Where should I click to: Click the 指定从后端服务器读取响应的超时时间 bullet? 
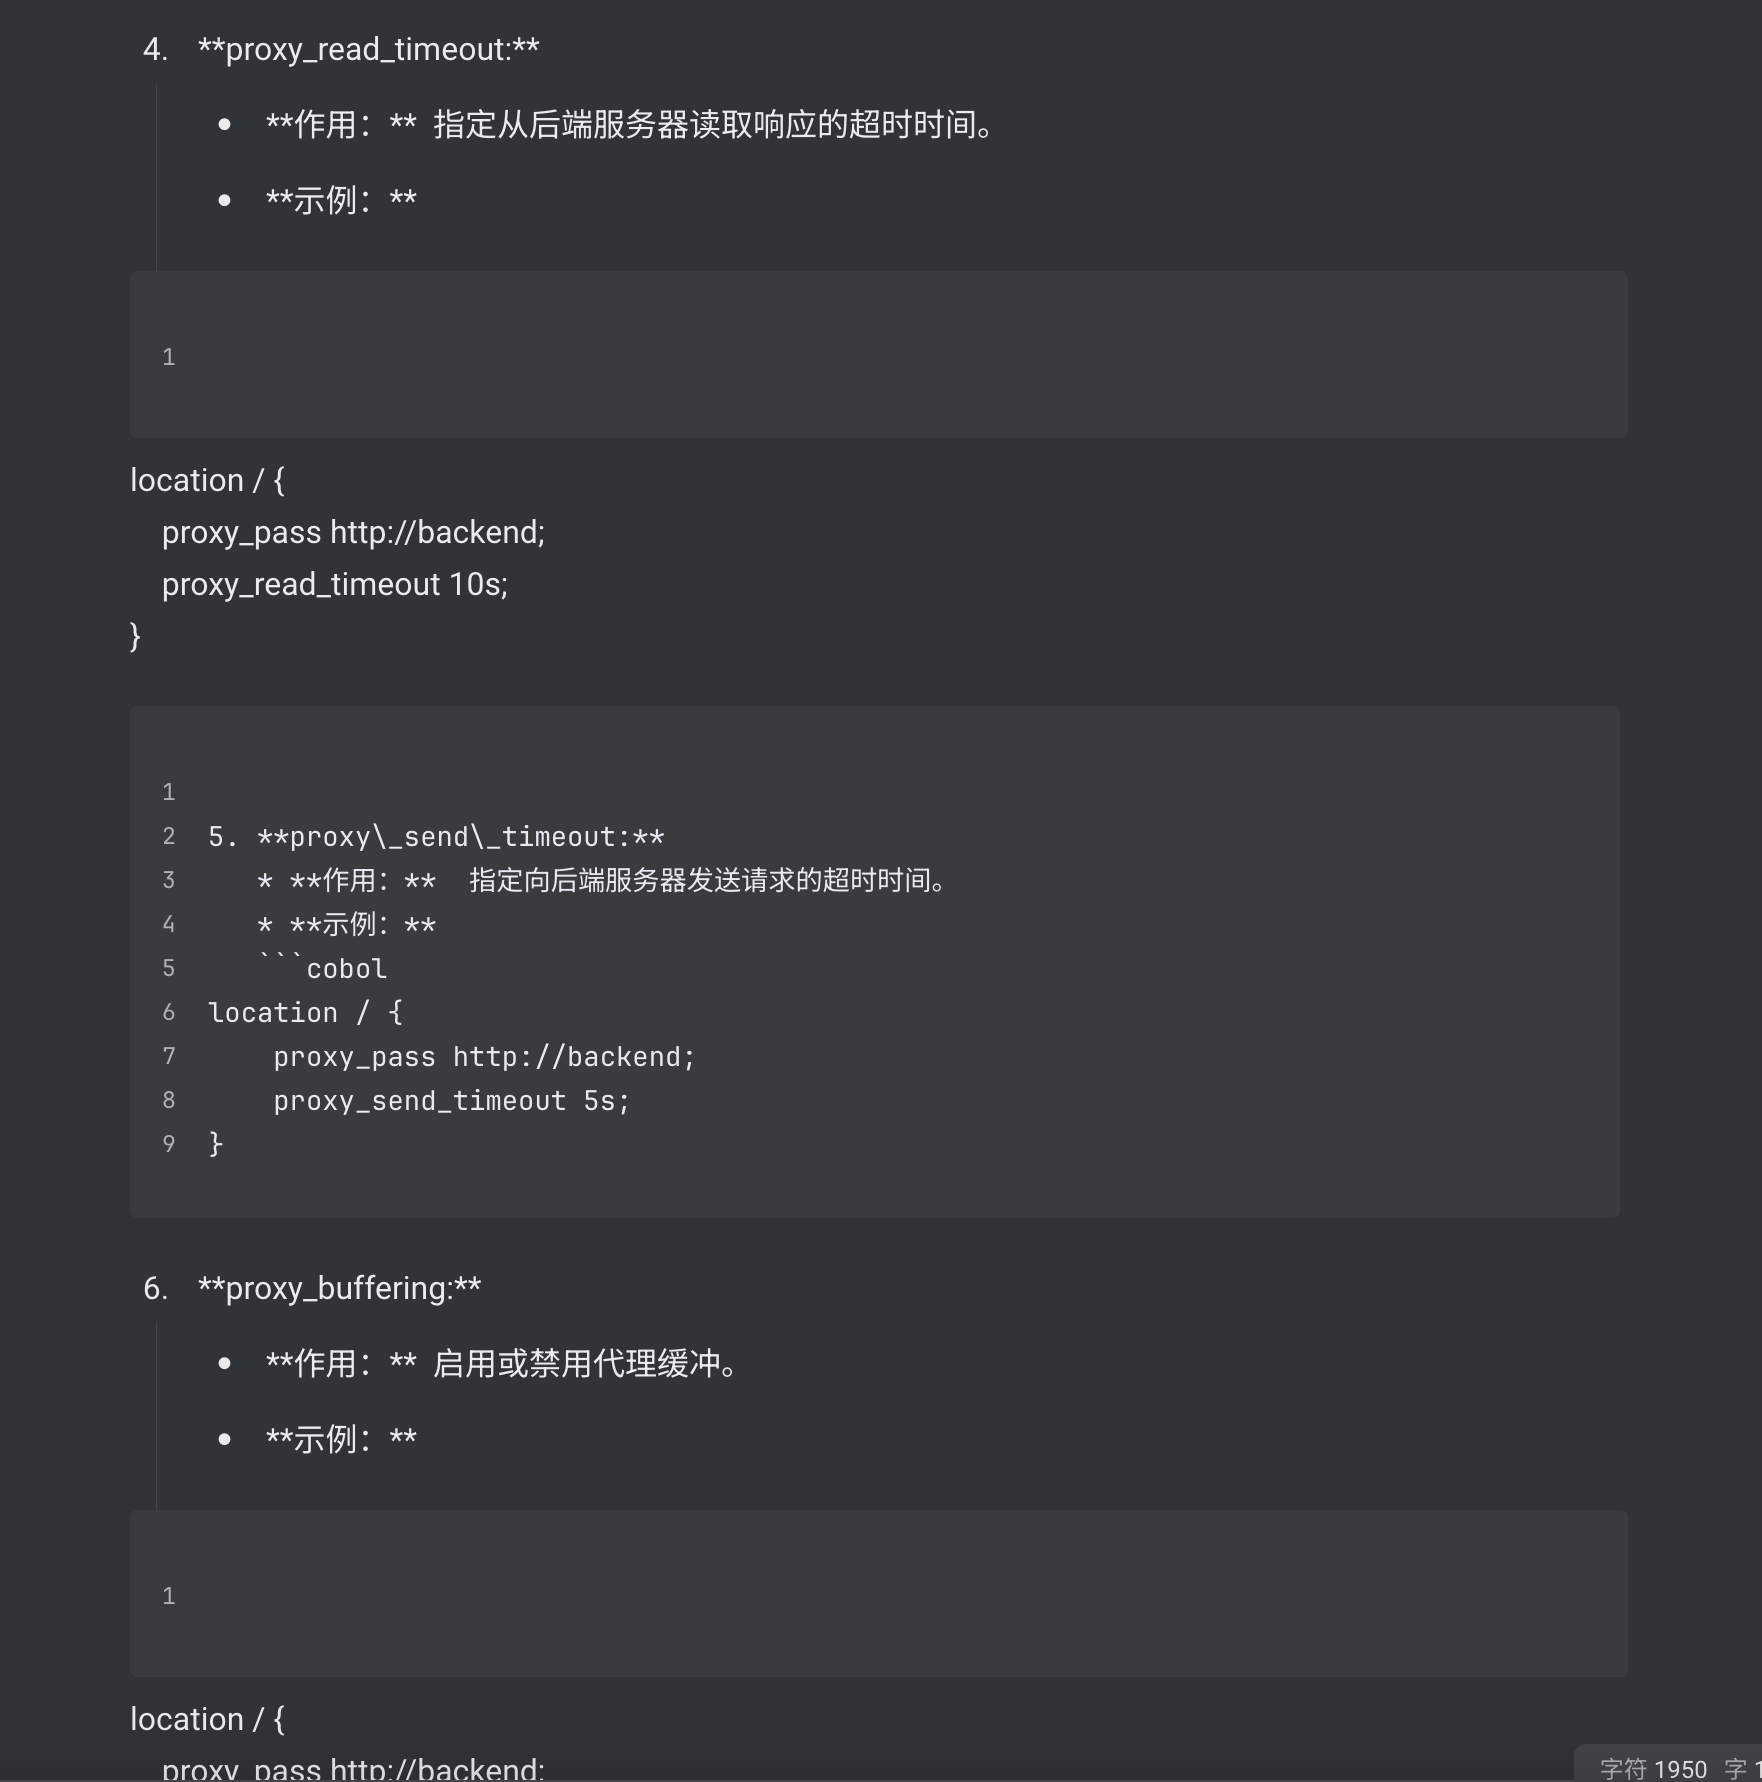point(713,125)
